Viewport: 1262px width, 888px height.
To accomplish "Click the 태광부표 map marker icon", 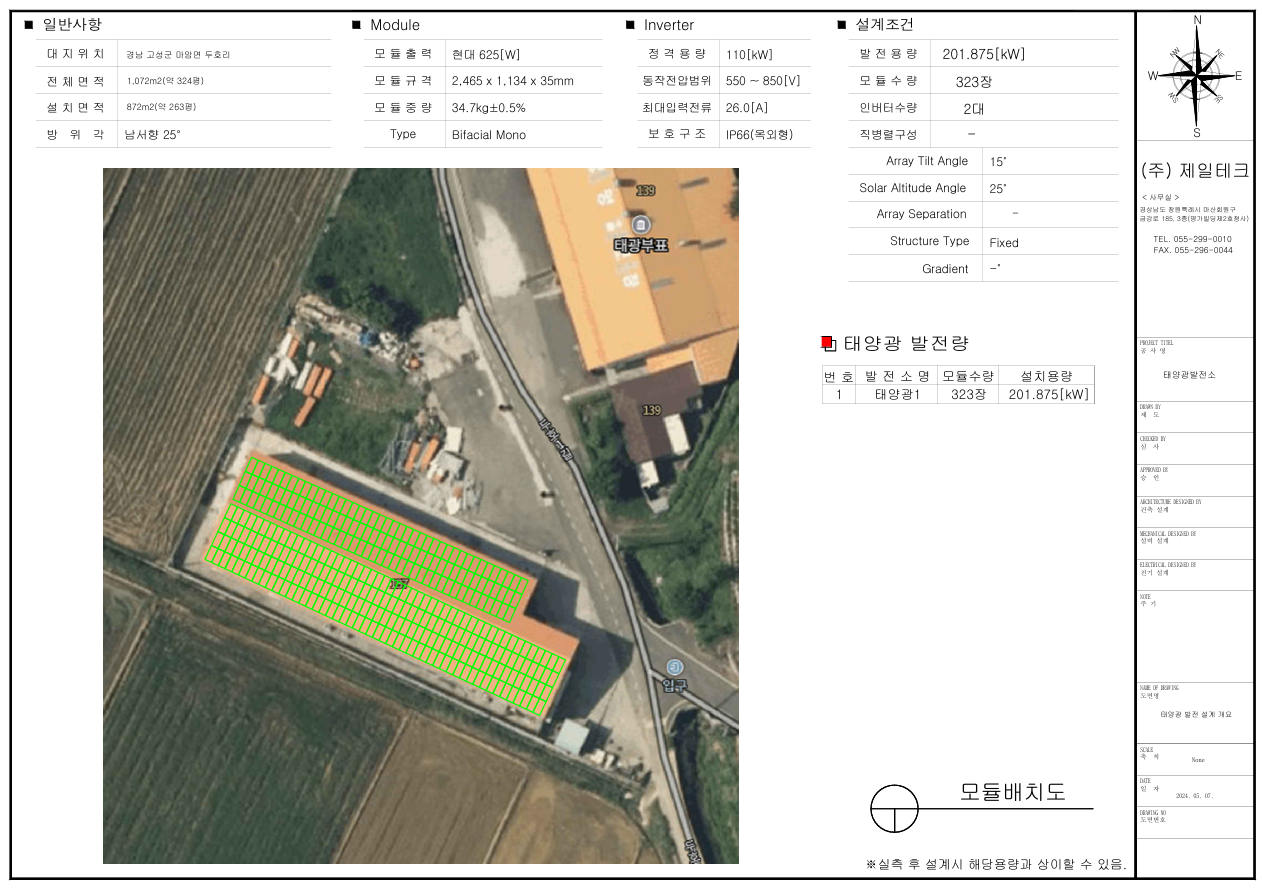I will pos(640,223).
